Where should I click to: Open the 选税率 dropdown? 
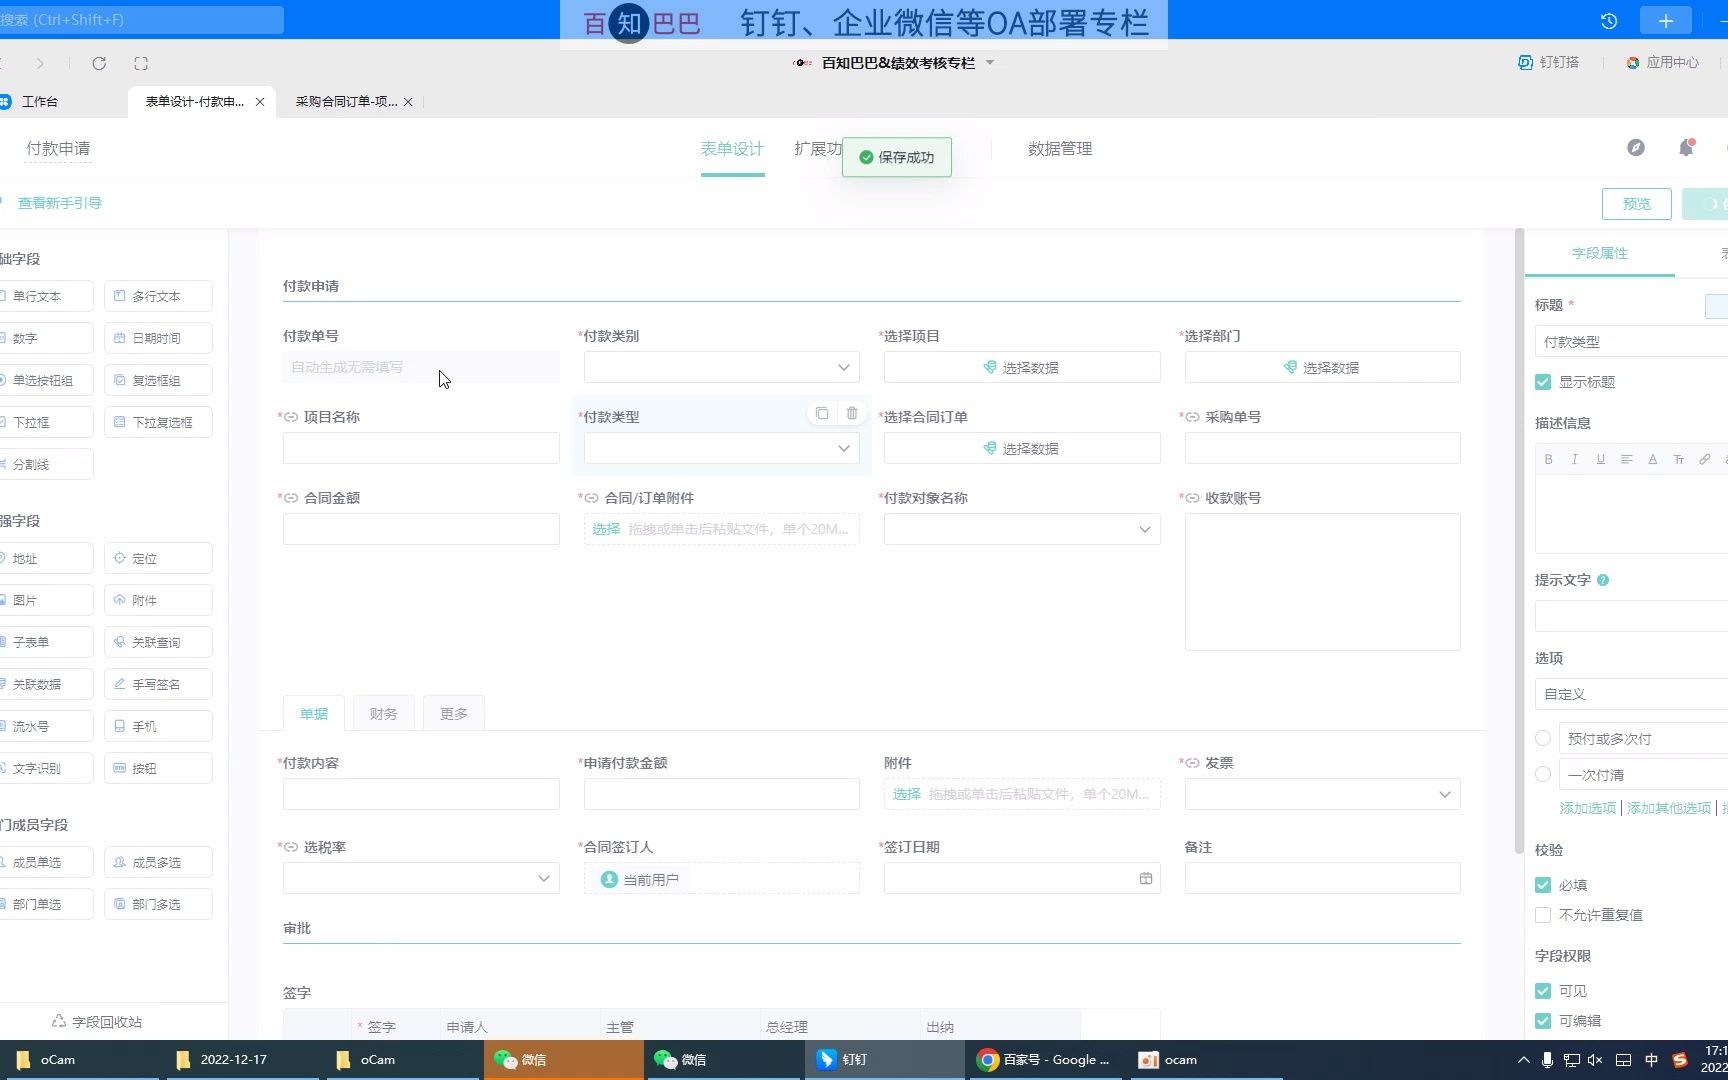421,878
